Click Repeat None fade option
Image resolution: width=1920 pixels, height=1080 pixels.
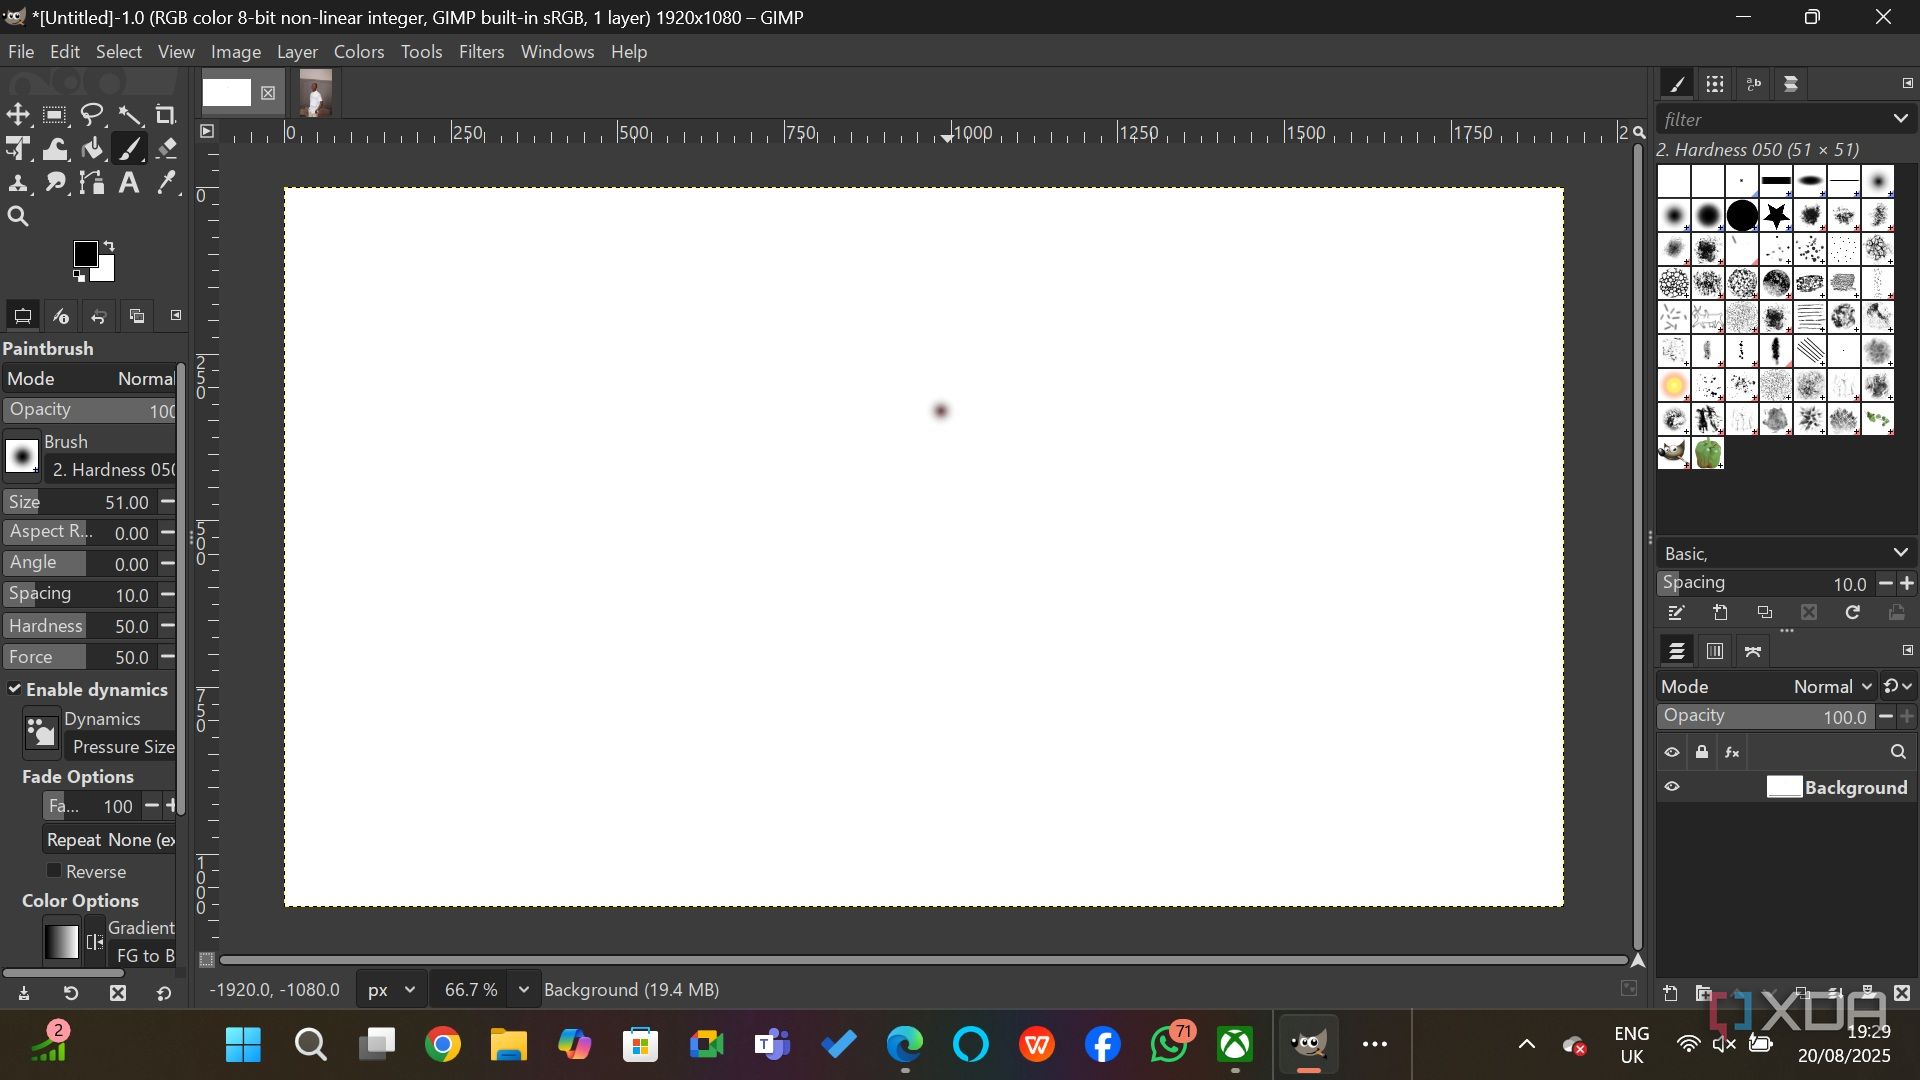pos(110,840)
